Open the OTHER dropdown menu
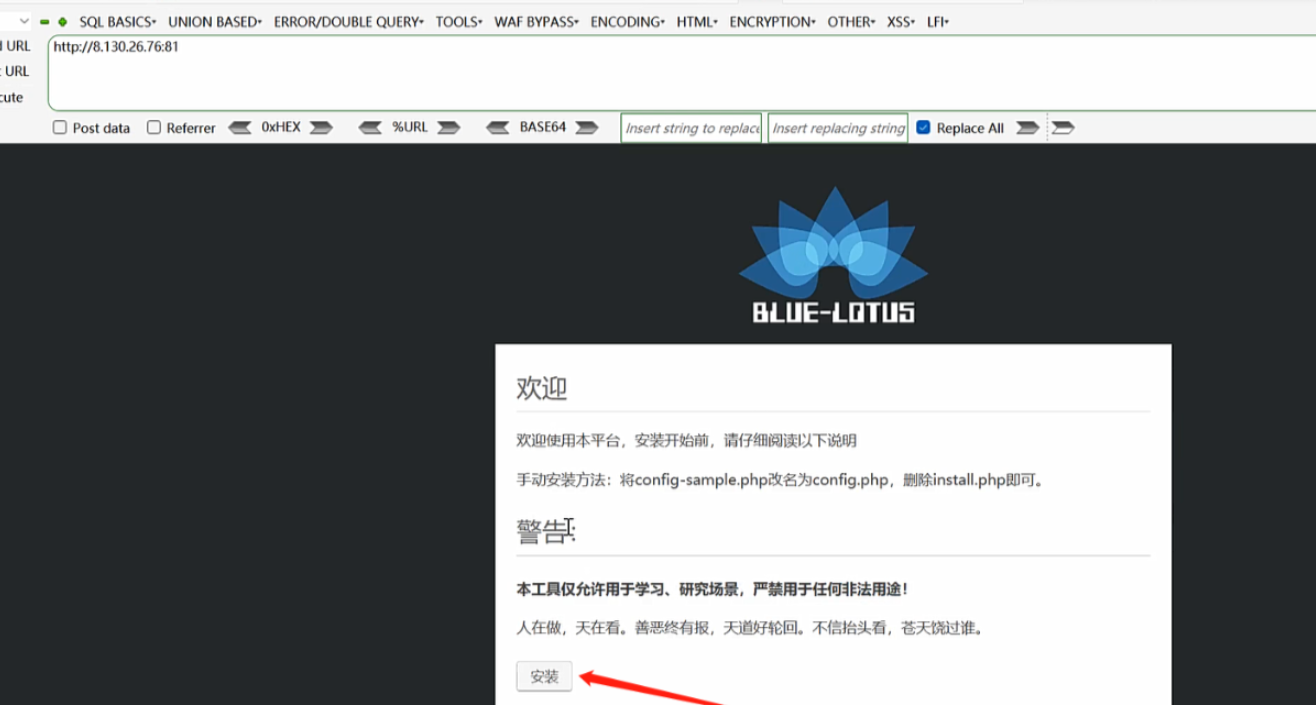The height and width of the screenshot is (705, 1316). click(851, 22)
